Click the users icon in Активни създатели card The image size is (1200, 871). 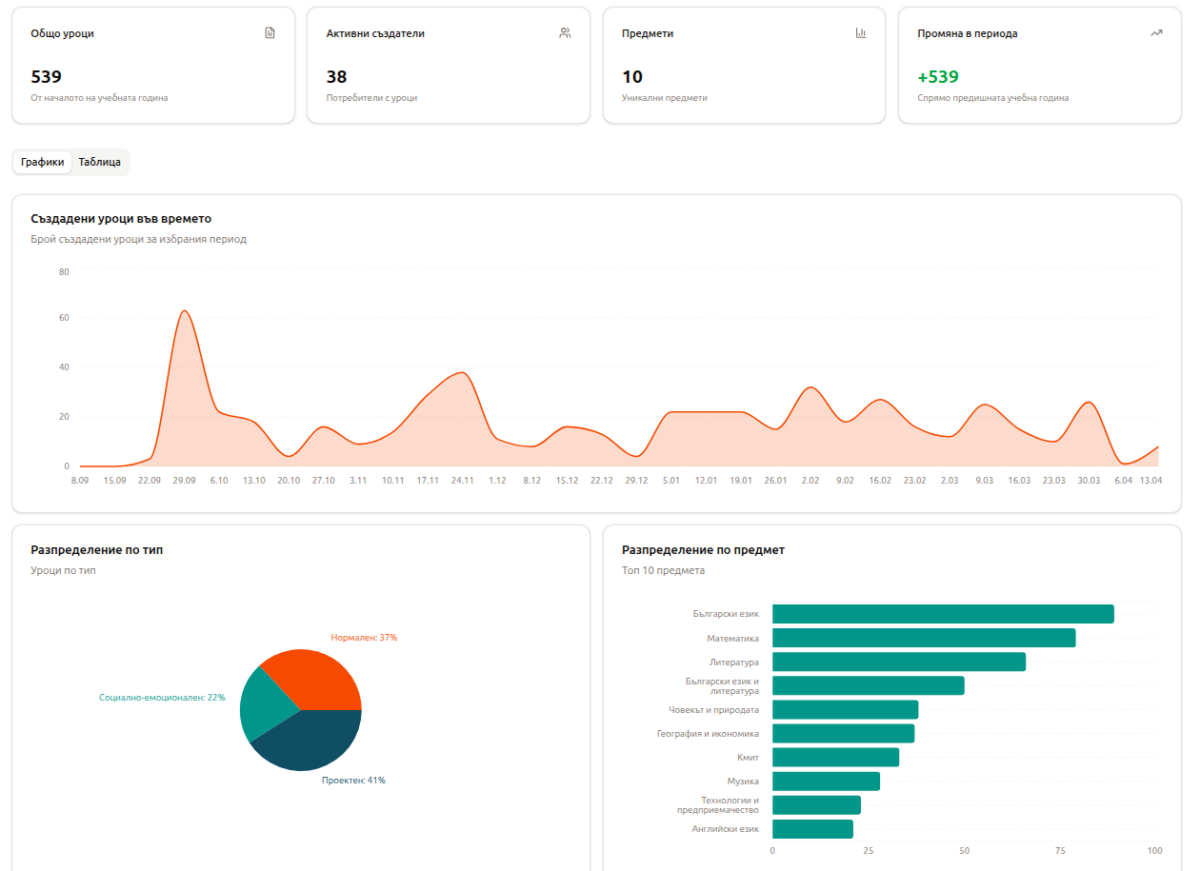point(565,33)
